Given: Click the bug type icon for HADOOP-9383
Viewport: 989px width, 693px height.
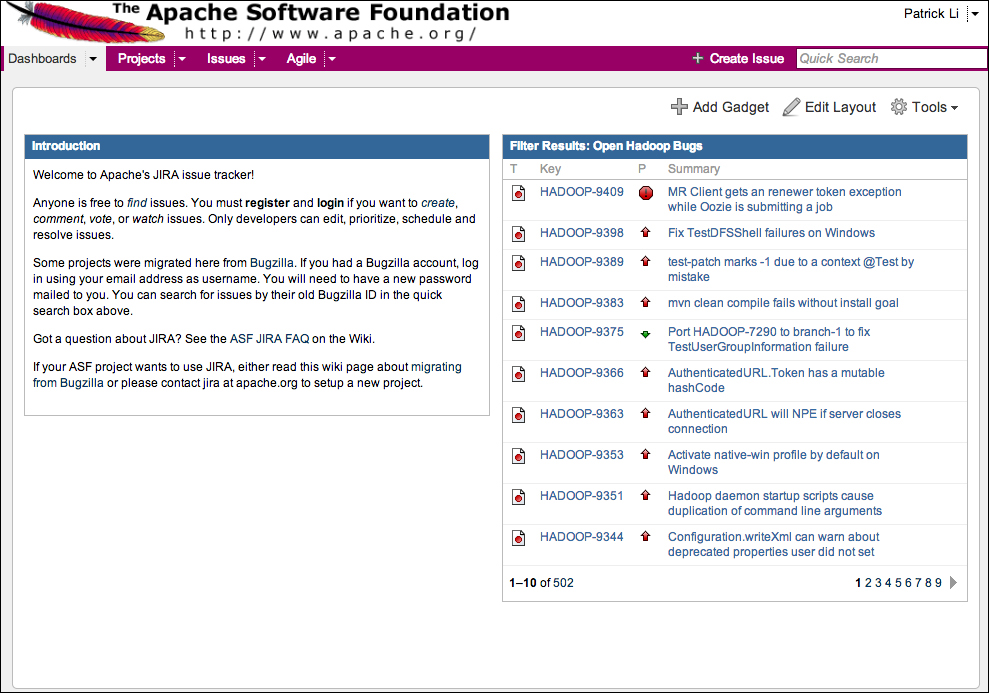Looking at the screenshot, I should pyautogui.click(x=518, y=304).
